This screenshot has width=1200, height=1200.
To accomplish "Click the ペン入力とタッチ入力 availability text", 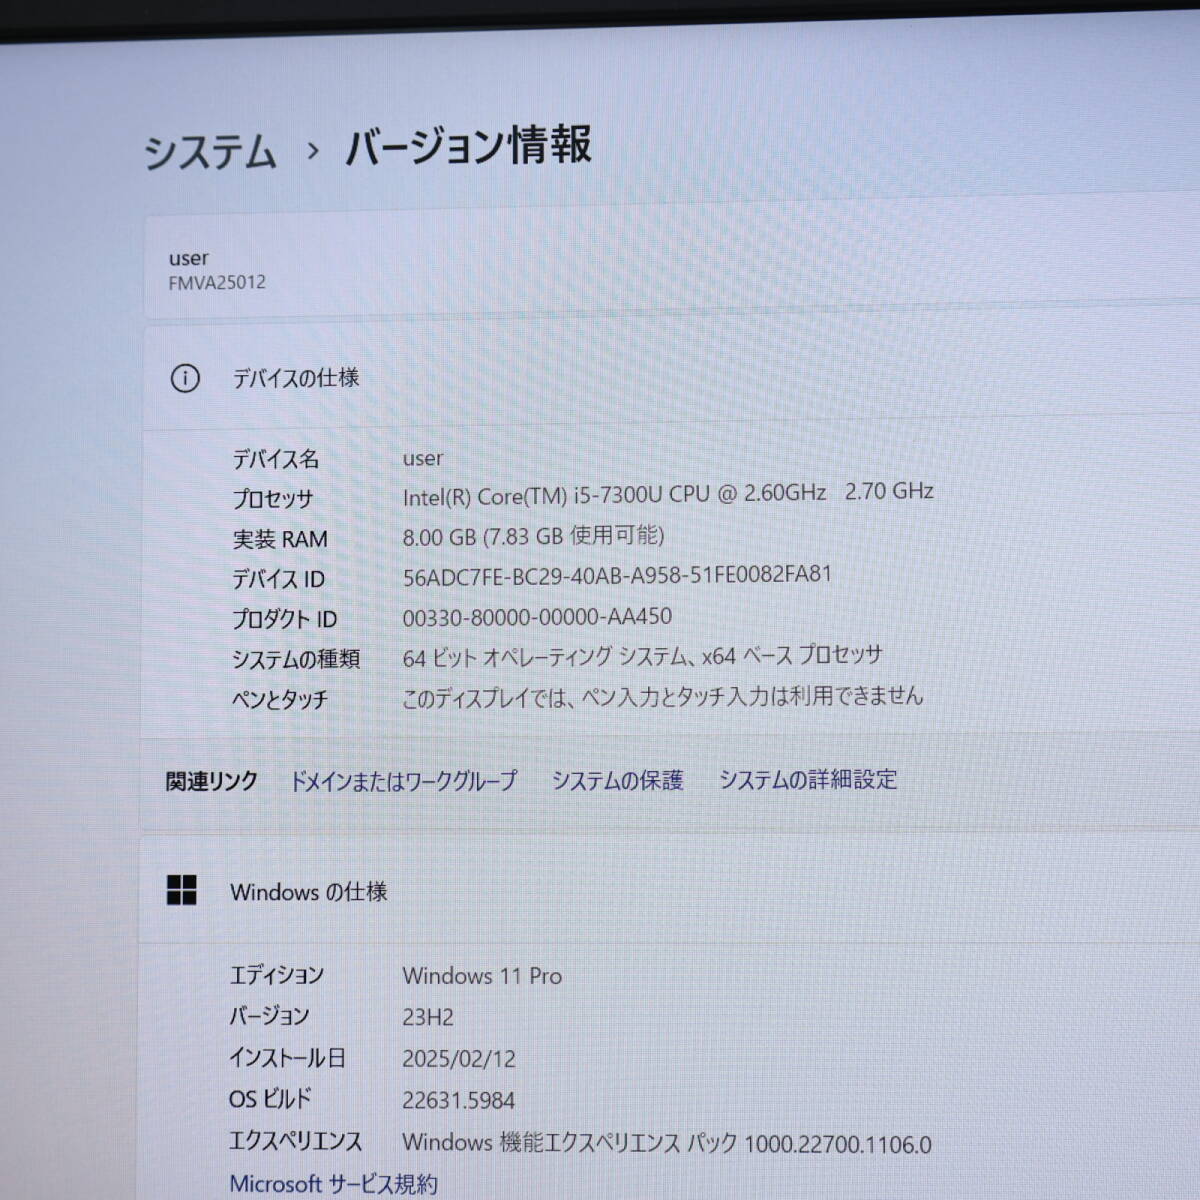I will (x=662, y=697).
